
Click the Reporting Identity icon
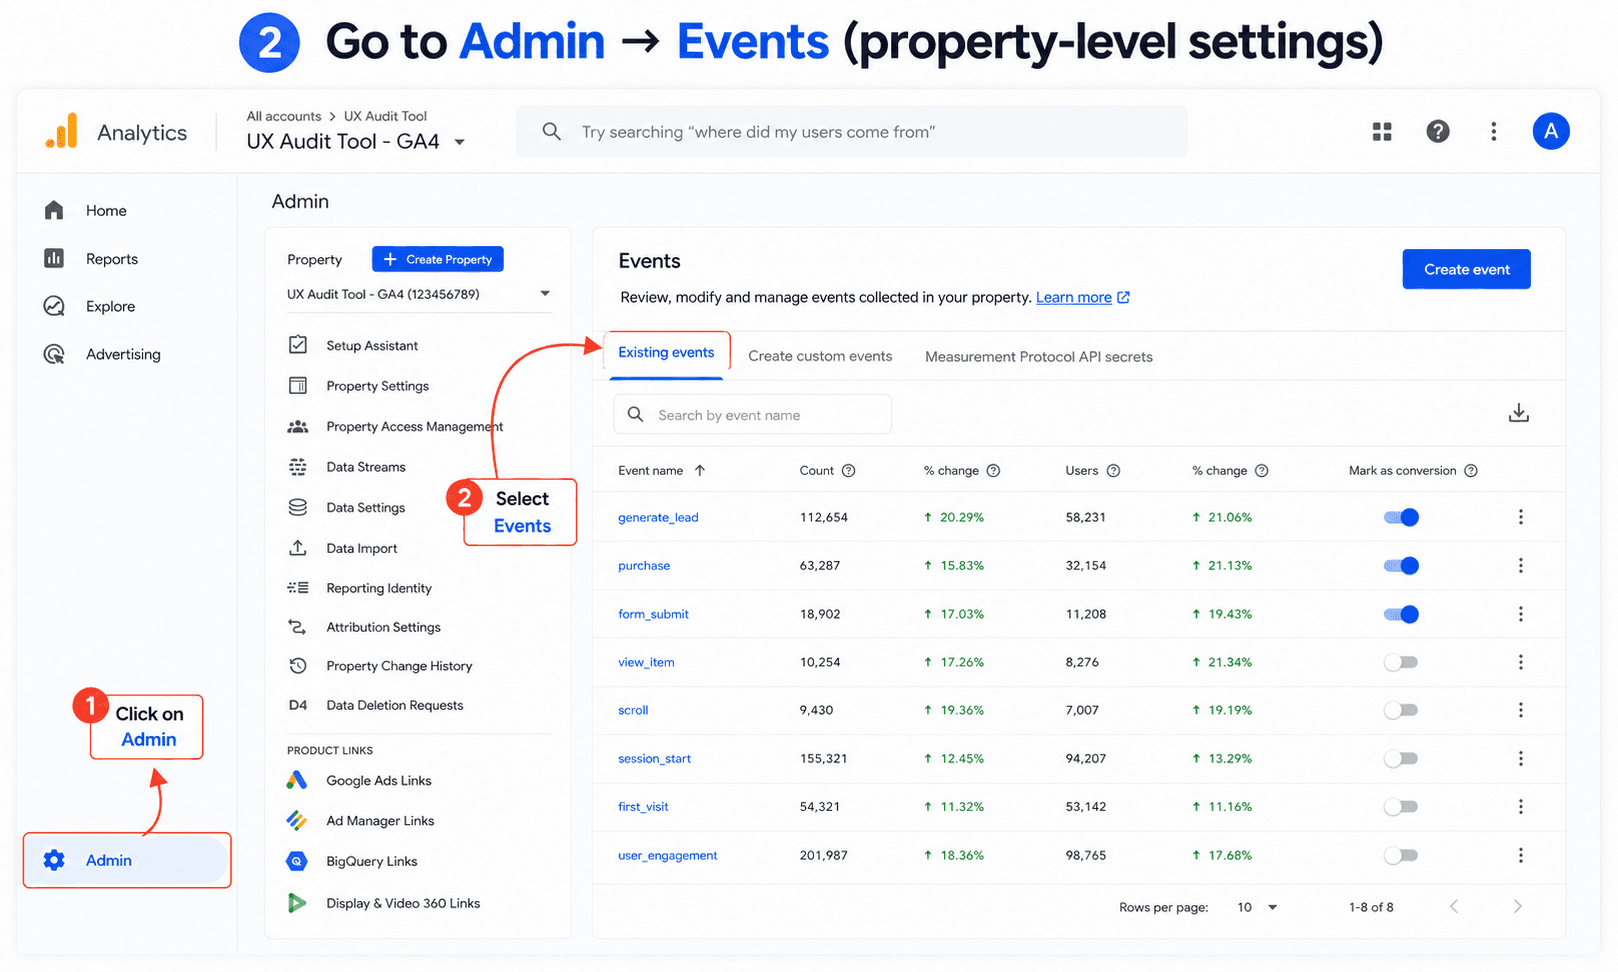click(298, 588)
